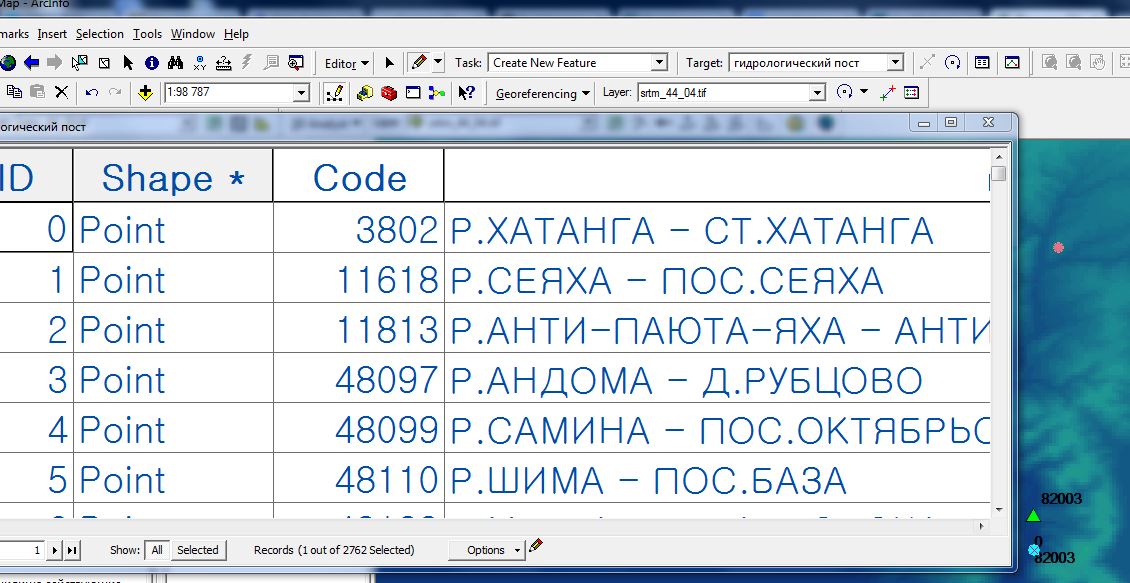Click the table editing pencil indicator
Viewport: 1130px width, 583px height.
click(535, 546)
